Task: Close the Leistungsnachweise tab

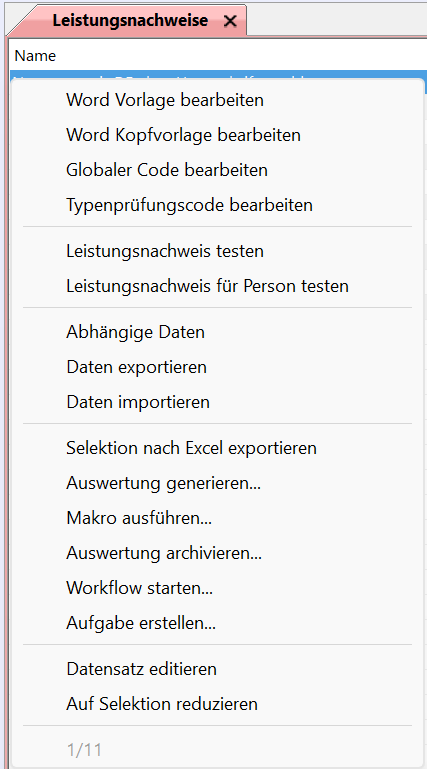Action: [x=229, y=21]
